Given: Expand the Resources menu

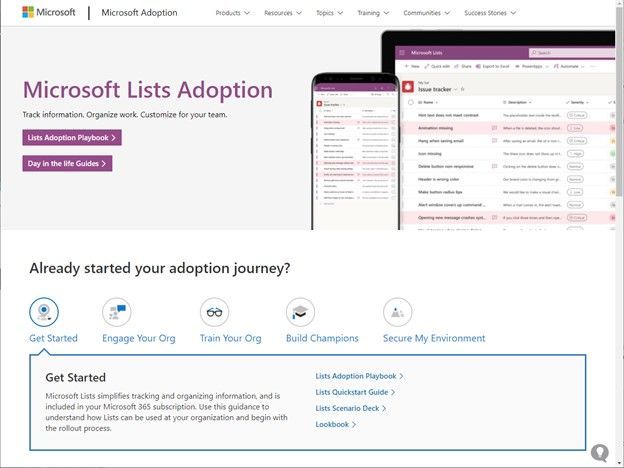Looking at the screenshot, I should (283, 13).
